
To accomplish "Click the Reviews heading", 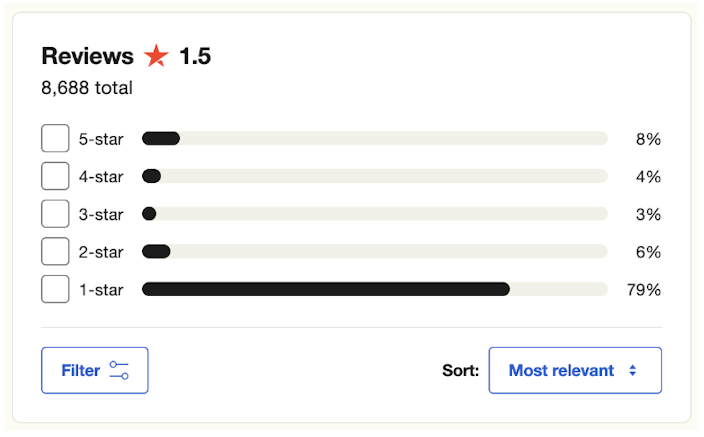I will pyautogui.click(x=88, y=56).
